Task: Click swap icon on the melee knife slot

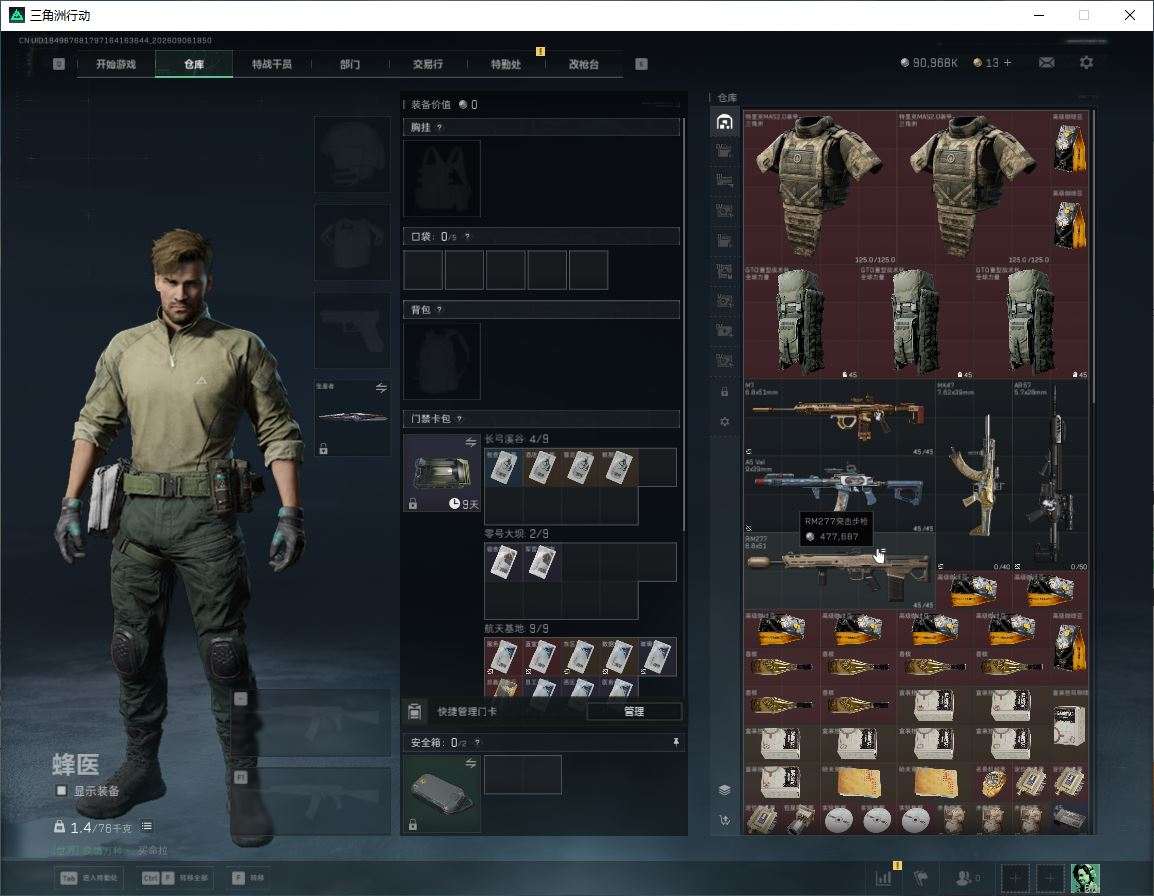Action: [381, 388]
